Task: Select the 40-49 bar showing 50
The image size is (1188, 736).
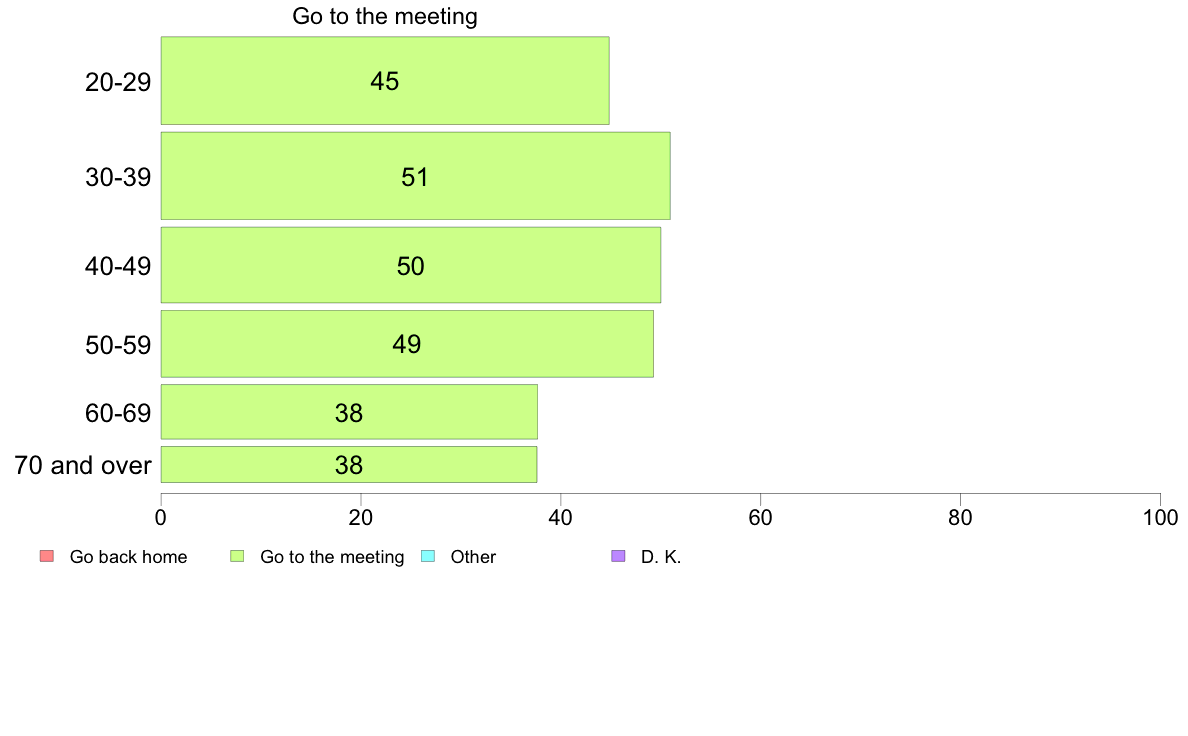Action: click(x=411, y=265)
